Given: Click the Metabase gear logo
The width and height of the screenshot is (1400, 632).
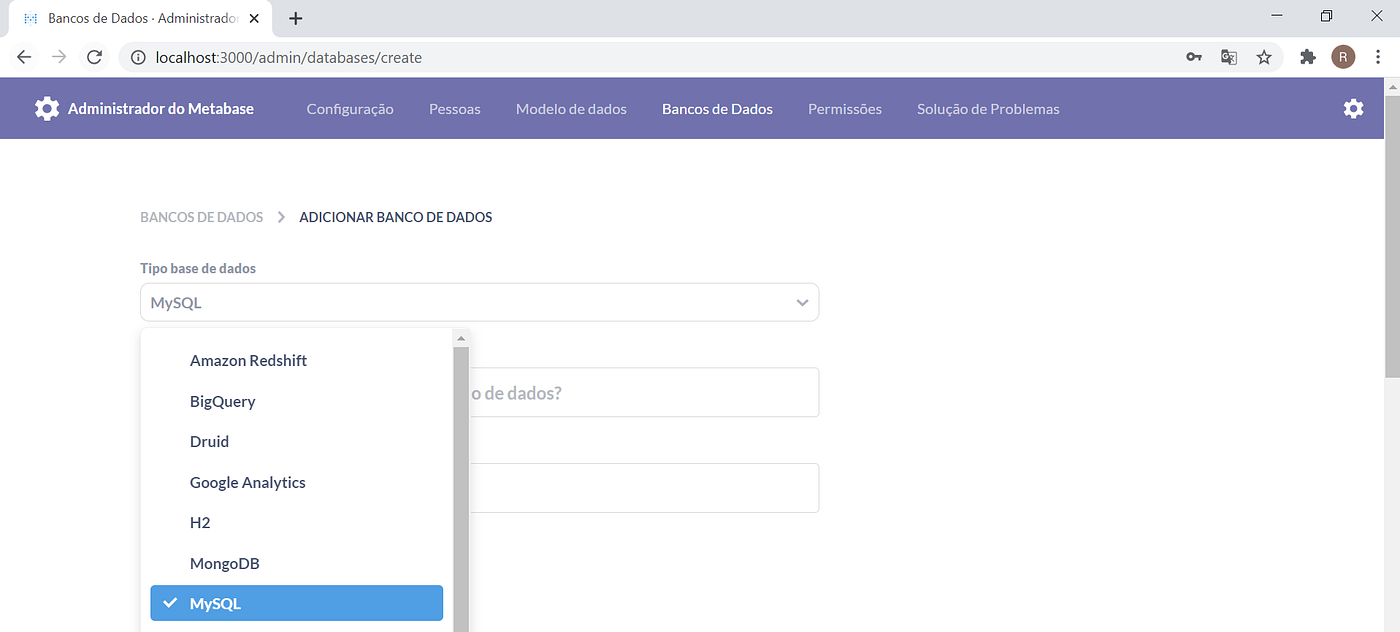Looking at the screenshot, I should 46,108.
